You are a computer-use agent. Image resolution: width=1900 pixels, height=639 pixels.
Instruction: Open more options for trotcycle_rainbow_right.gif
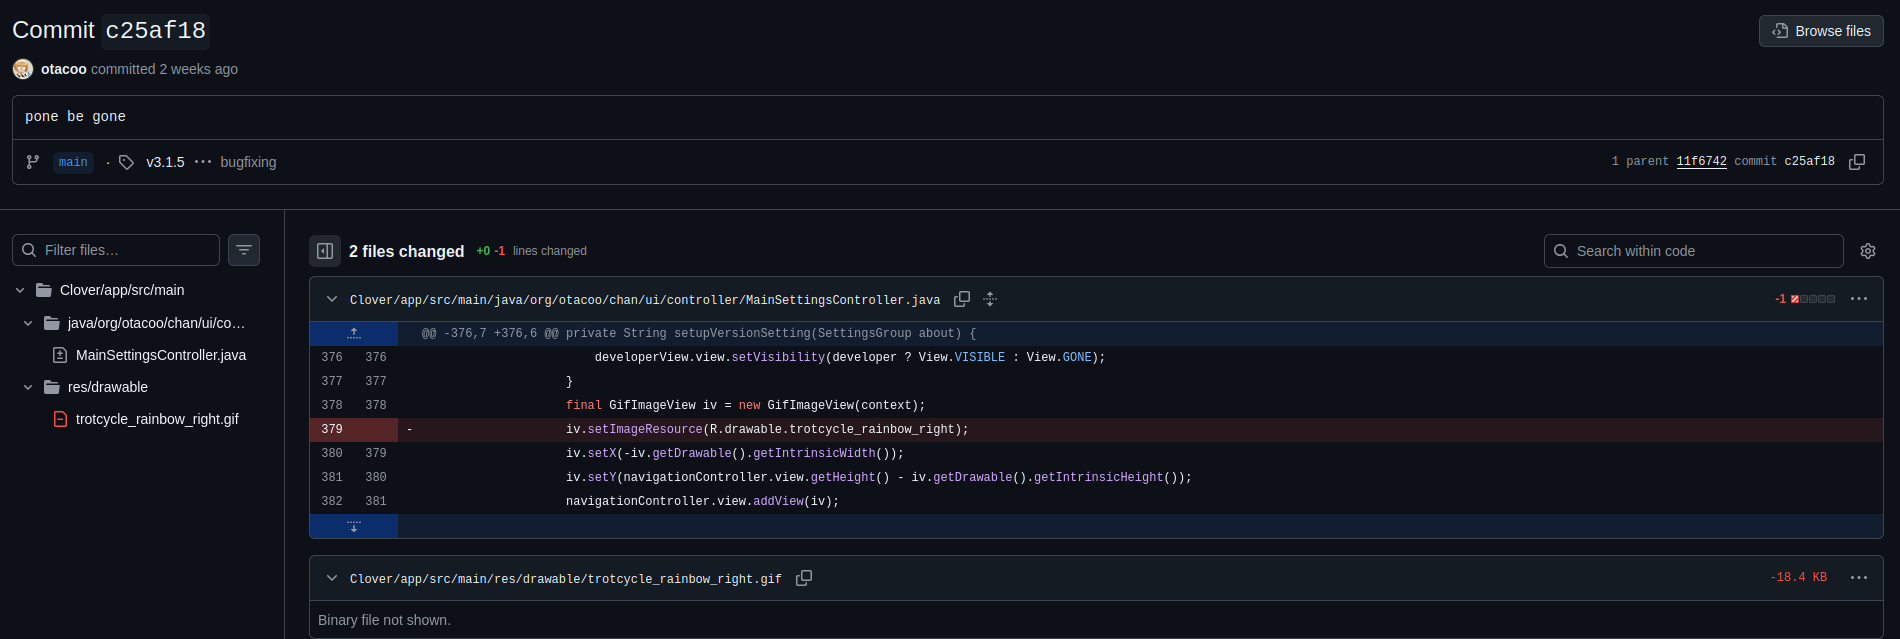coord(1859,578)
